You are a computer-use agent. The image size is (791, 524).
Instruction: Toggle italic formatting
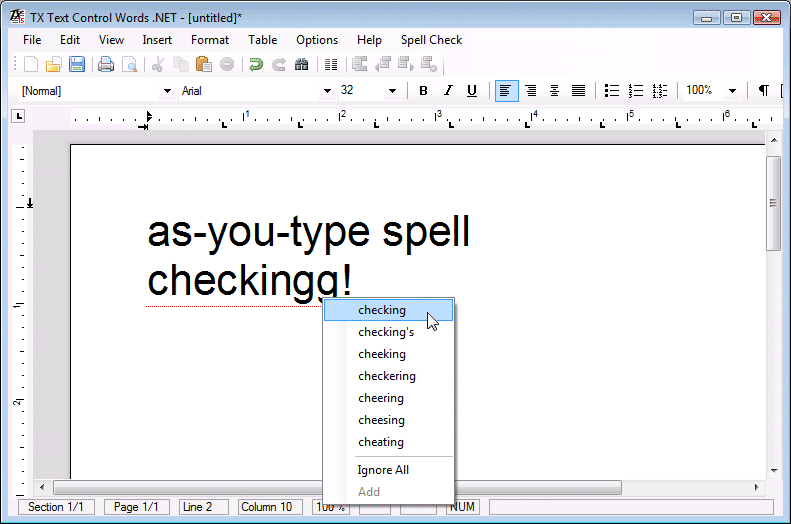448,91
